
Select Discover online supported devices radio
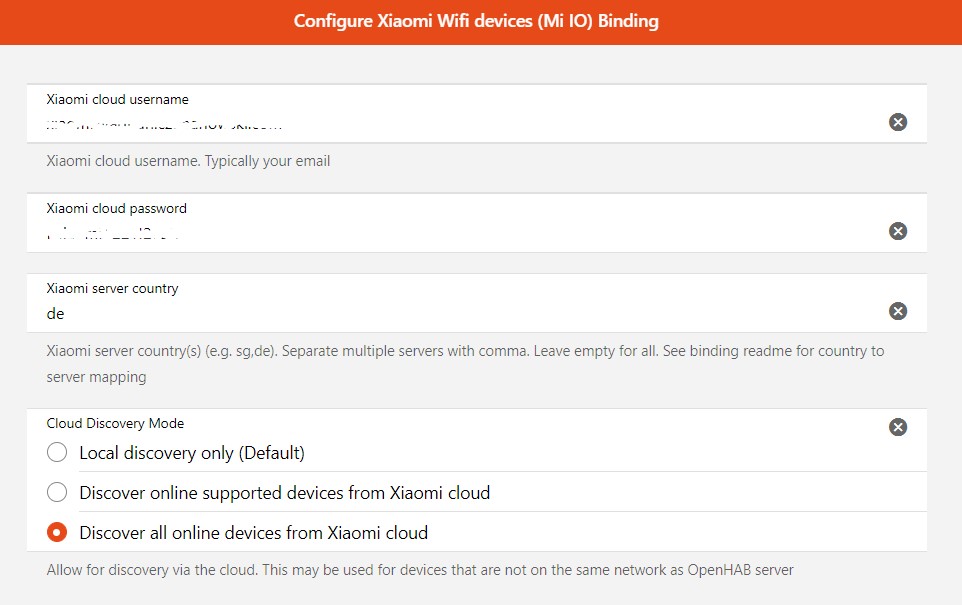[x=57, y=492]
